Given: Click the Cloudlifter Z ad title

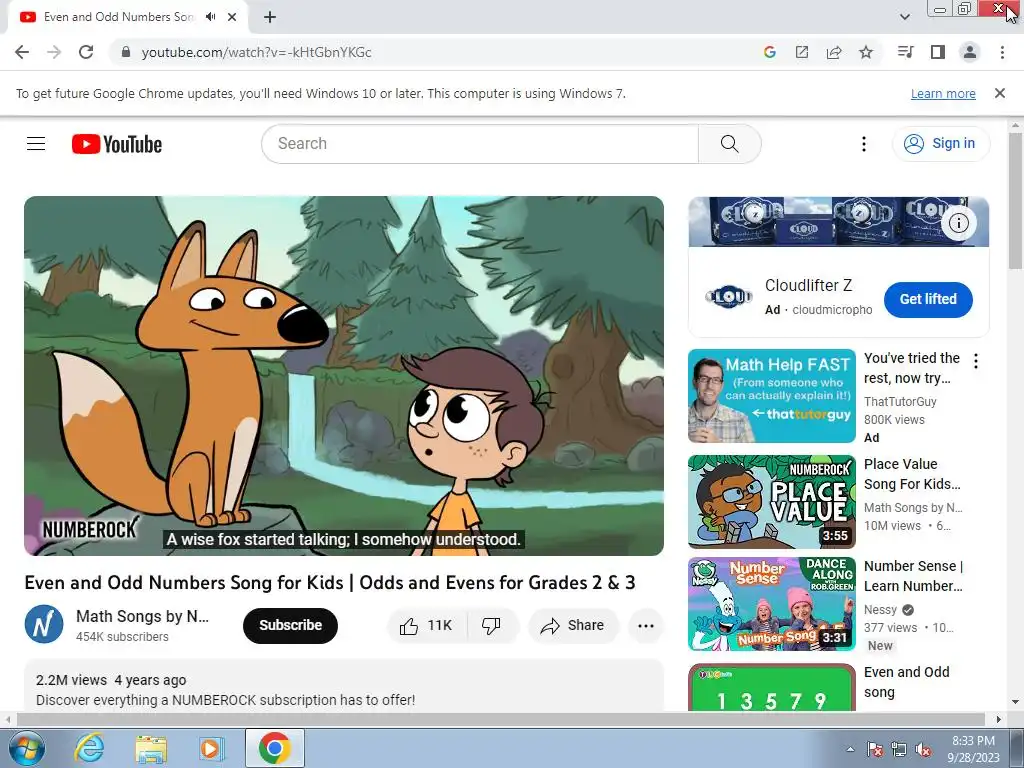Looking at the screenshot, I should point(808,285).
